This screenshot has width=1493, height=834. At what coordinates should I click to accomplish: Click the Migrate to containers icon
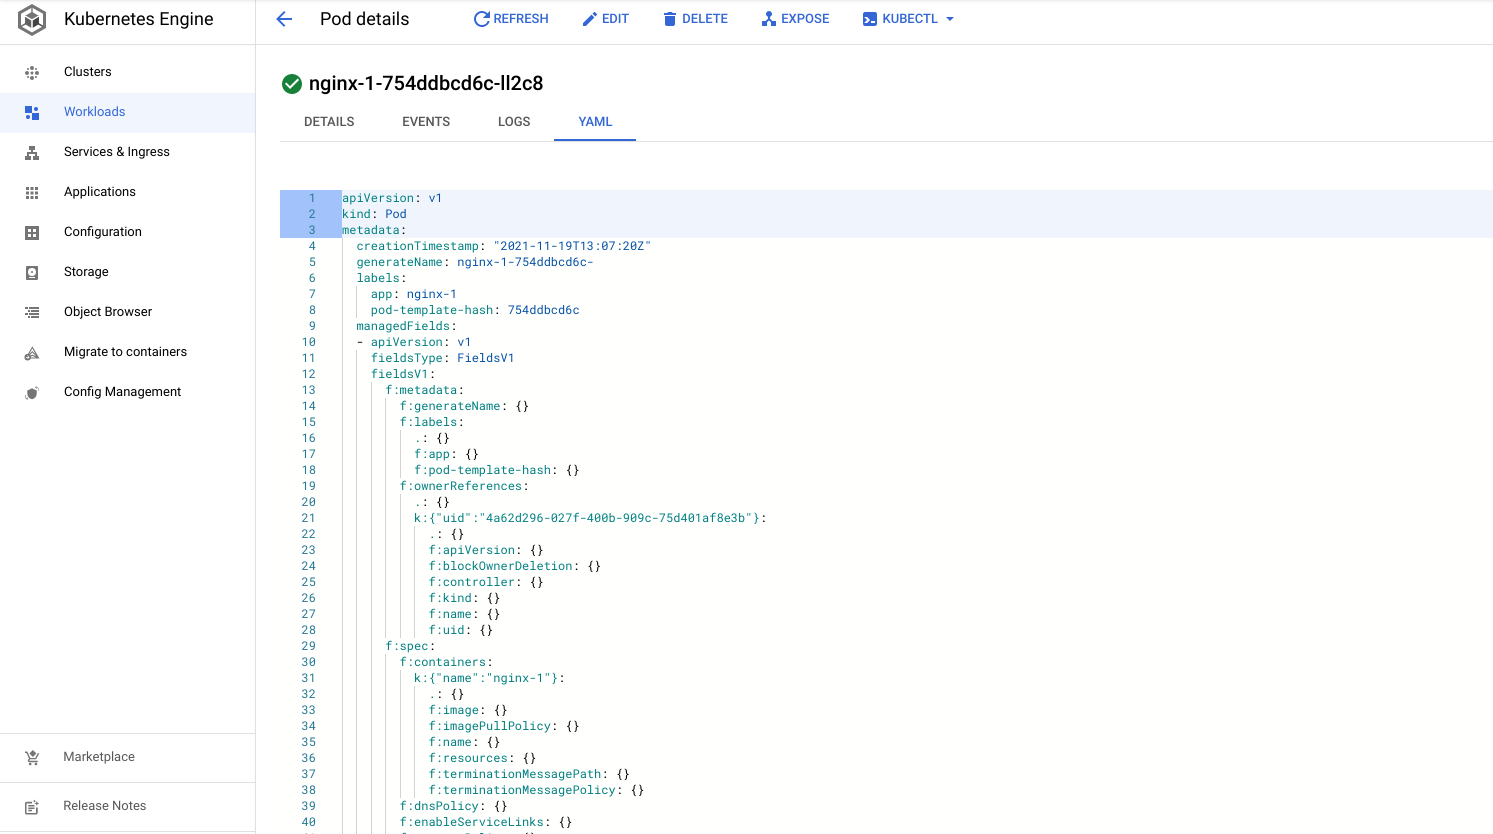[32, 352]
